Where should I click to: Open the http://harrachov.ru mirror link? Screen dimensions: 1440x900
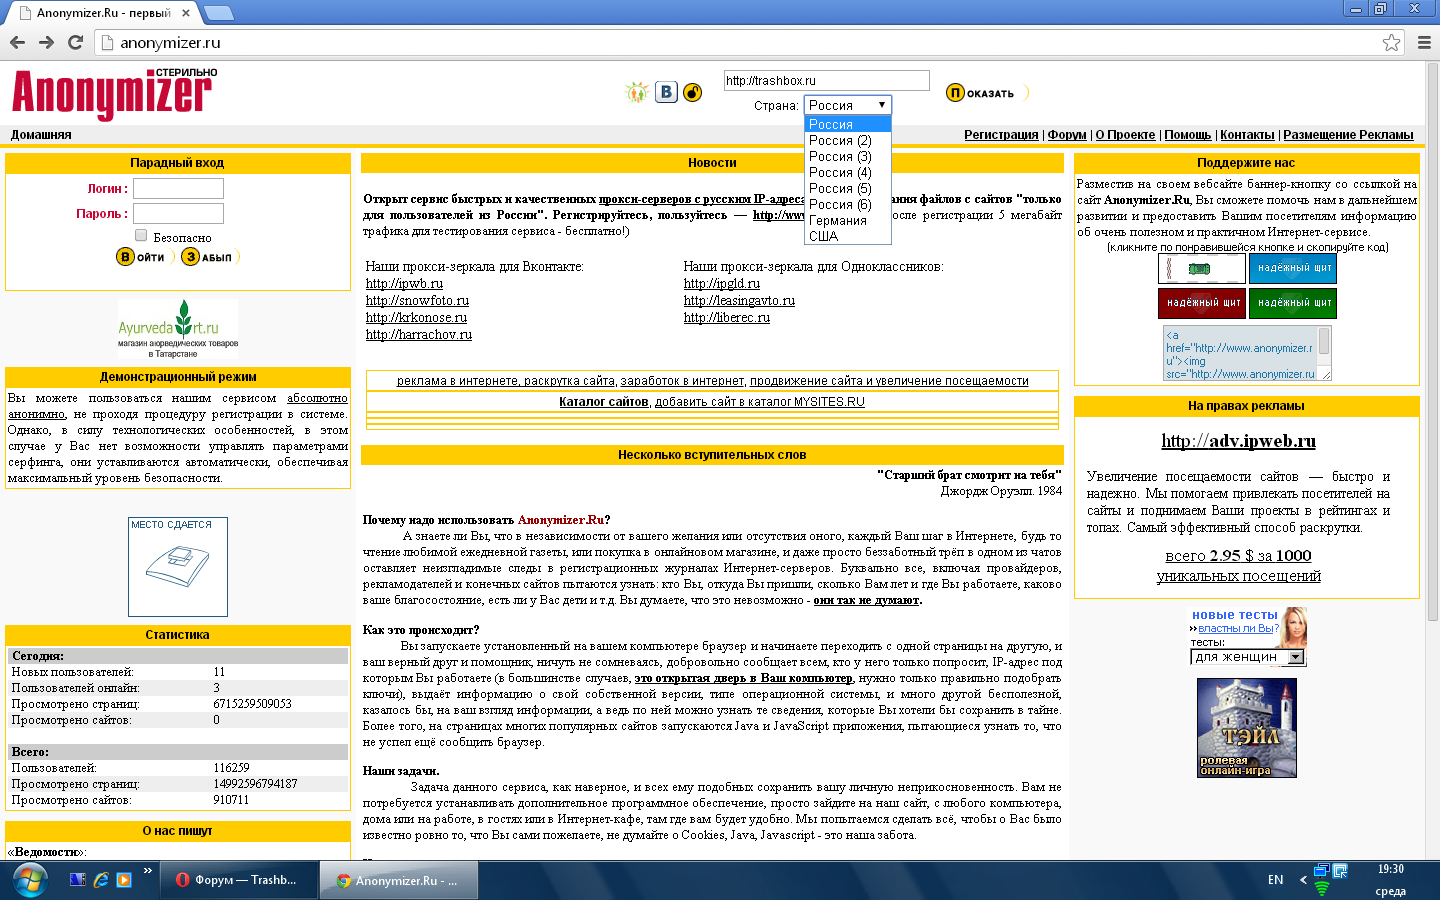pyautogui.click(x=419, y=335)
